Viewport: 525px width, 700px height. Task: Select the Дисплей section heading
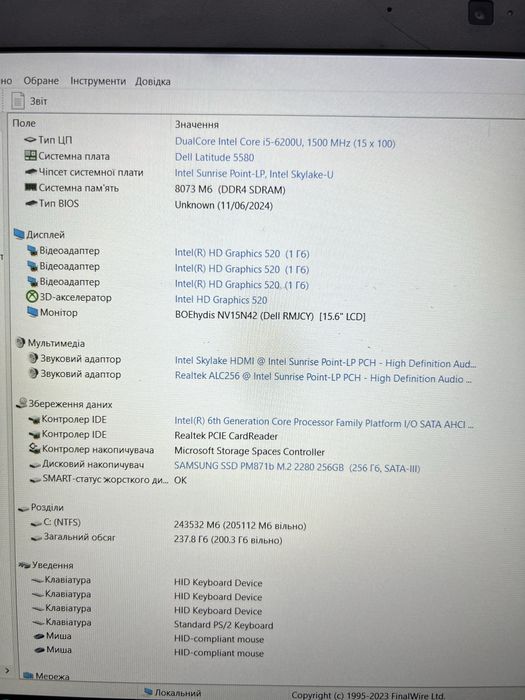click(45, 234)
